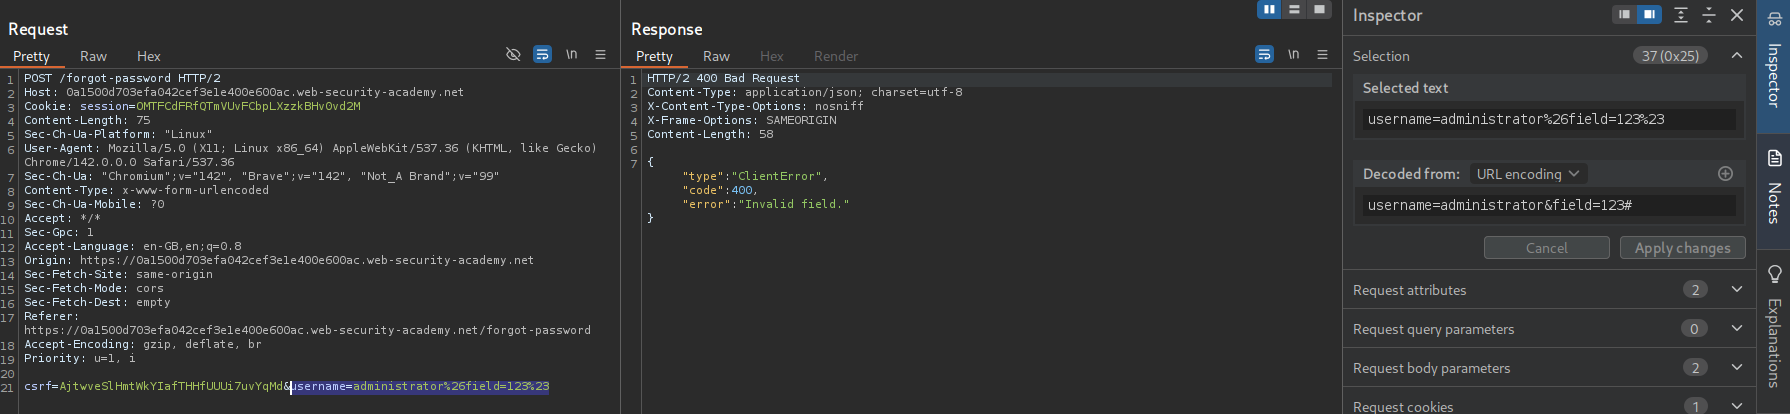Switch Request view to Hex tab
The image size is (1790, 414).
[148, 57]
